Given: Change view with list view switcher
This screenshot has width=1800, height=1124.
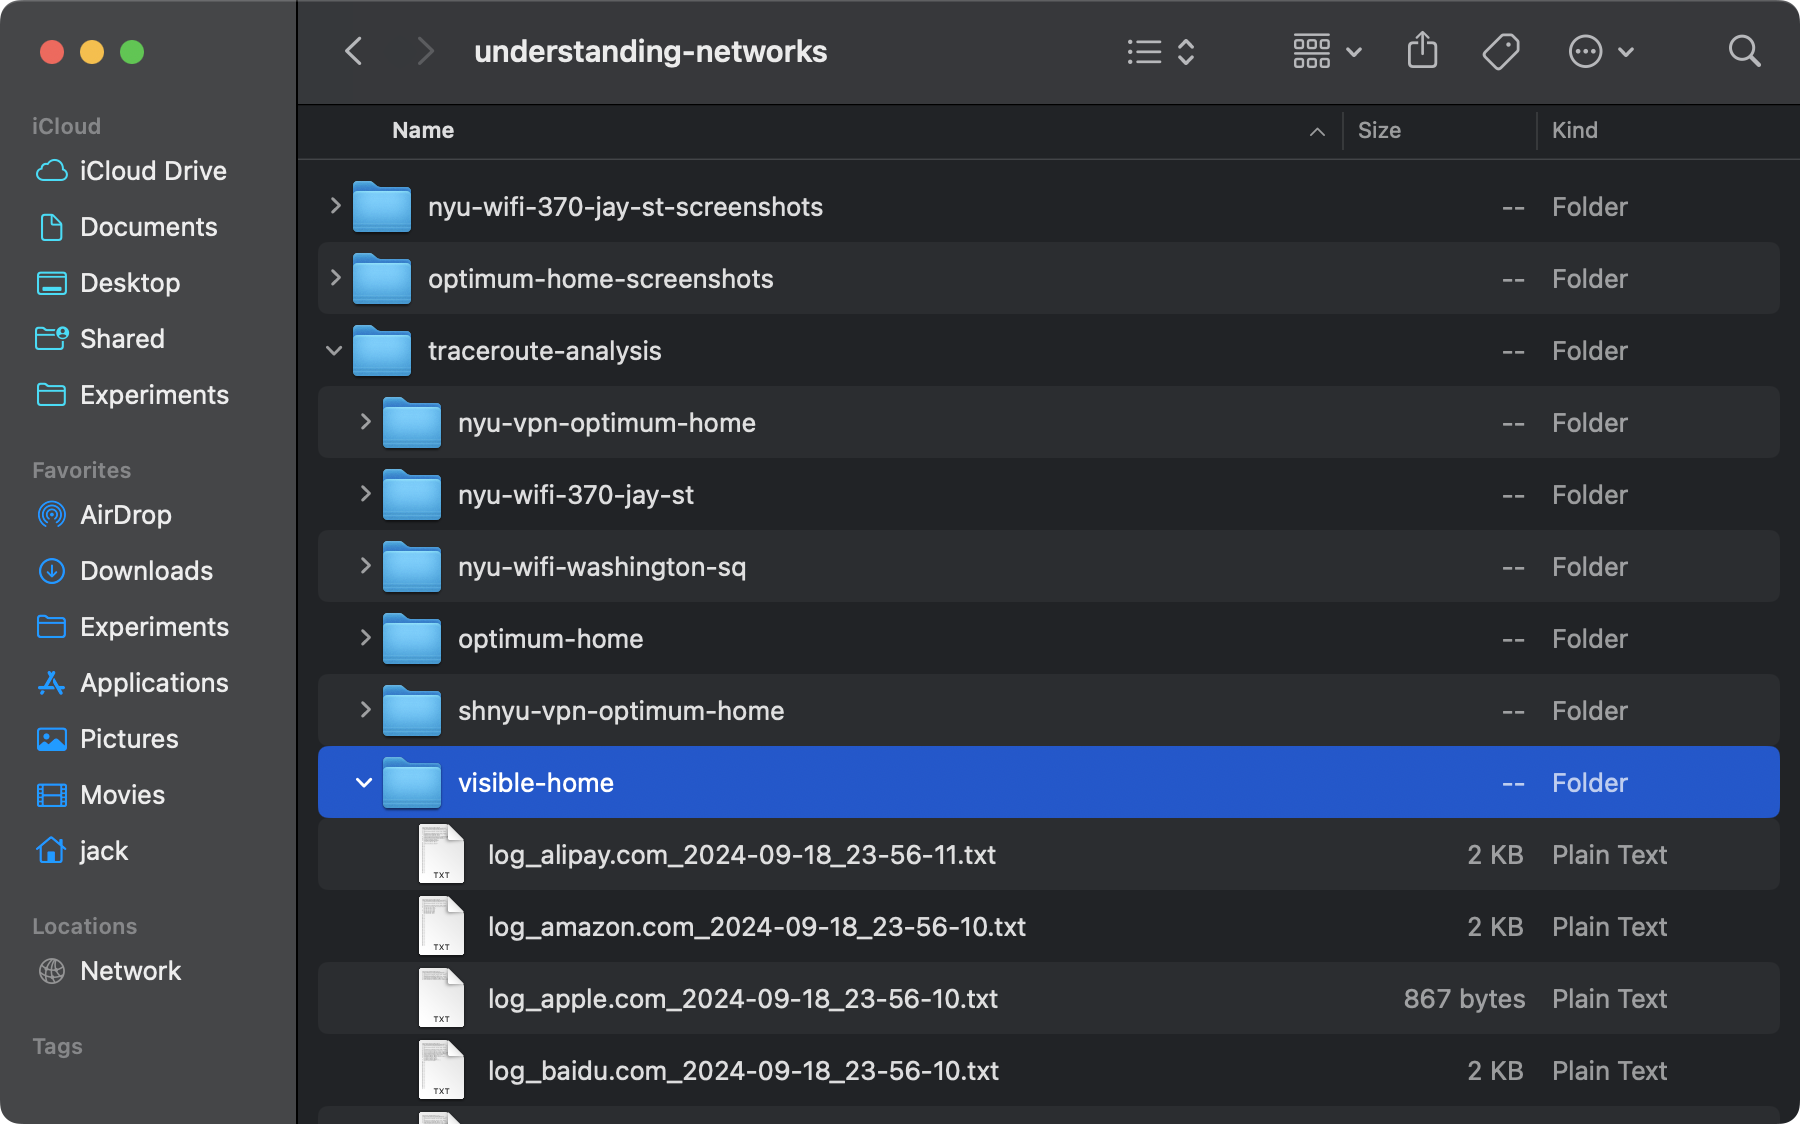Looking at the screenshot, I should click(x=1160, y=51).
